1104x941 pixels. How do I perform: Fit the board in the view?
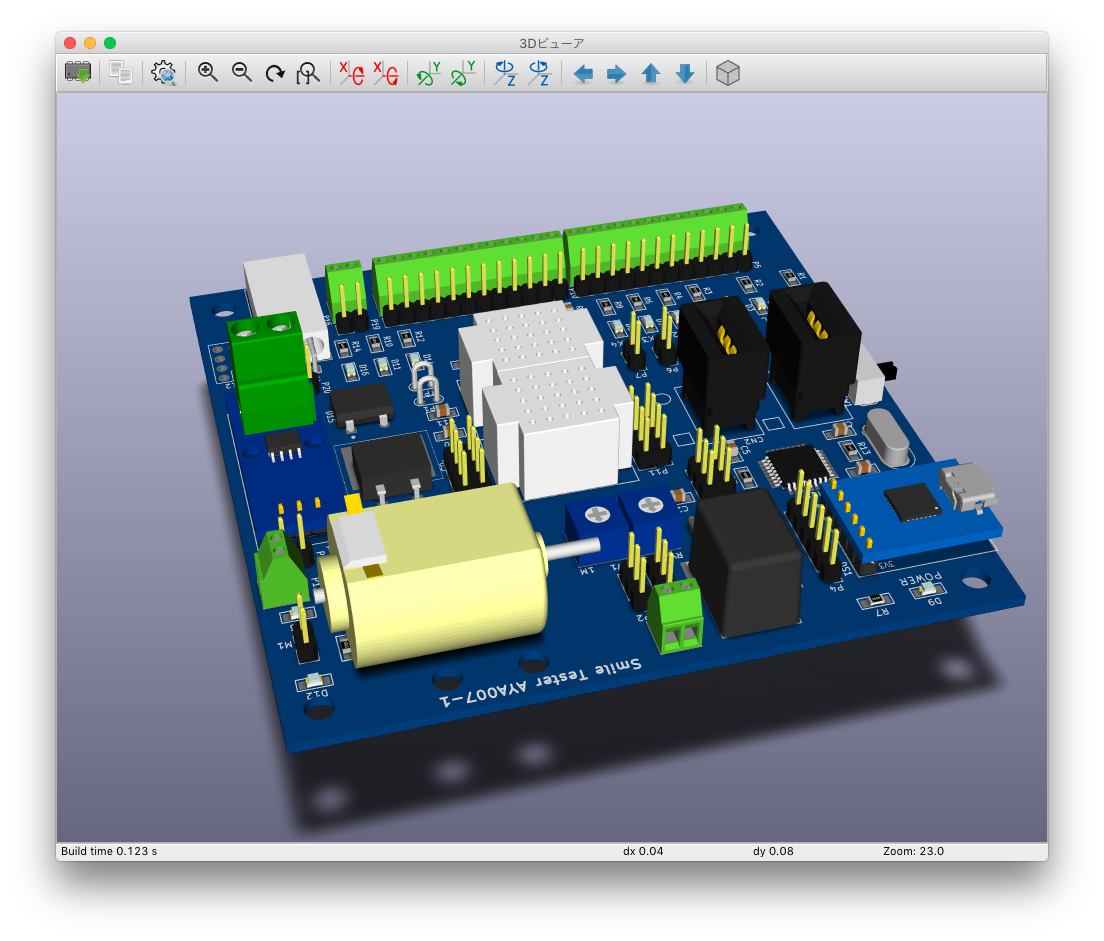click(308, 73)
